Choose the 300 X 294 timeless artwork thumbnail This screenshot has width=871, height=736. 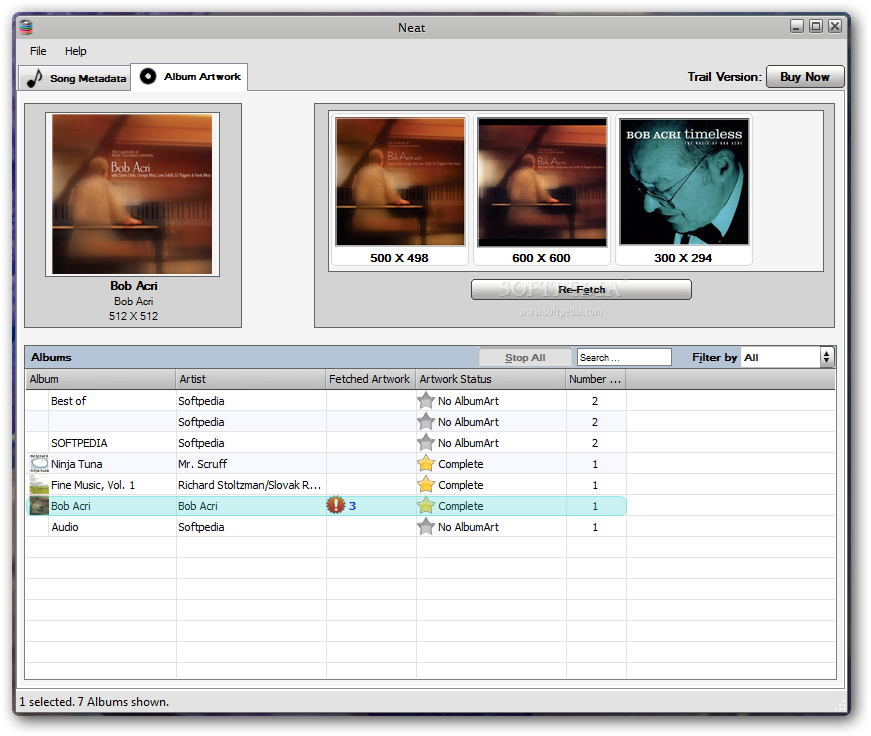coord(684,190)
